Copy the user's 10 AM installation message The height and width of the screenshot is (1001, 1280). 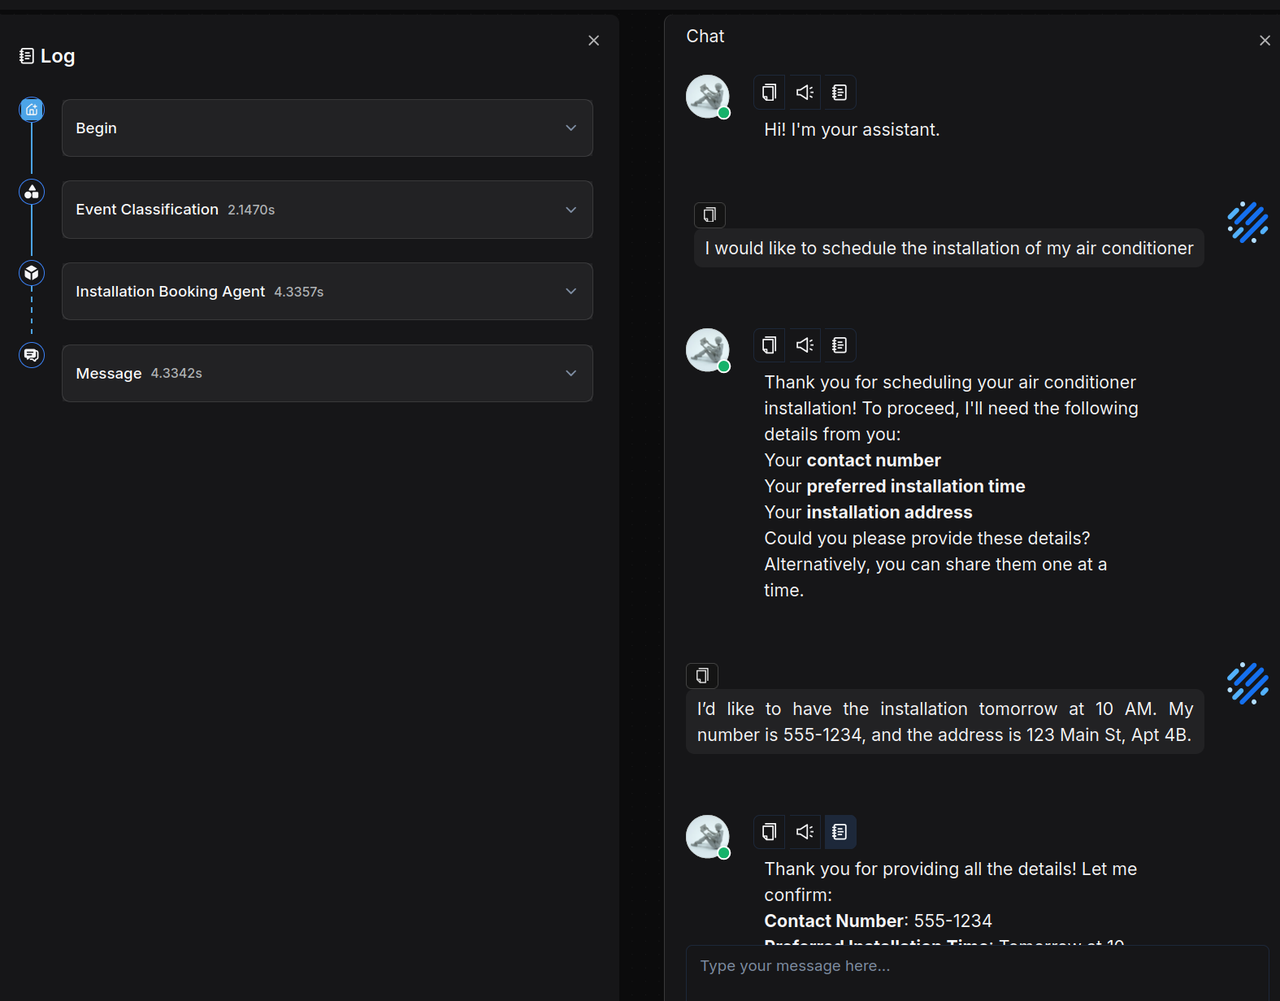702,676
